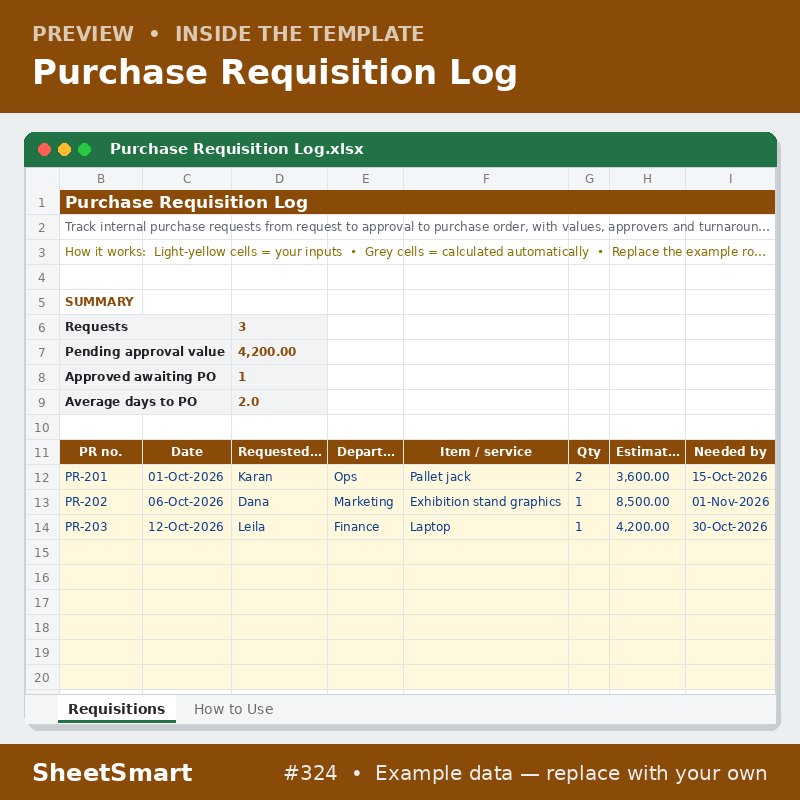Click the Approved awaiting PO value 1
This screenshot has height=800, width=800.
pos(279,377)
